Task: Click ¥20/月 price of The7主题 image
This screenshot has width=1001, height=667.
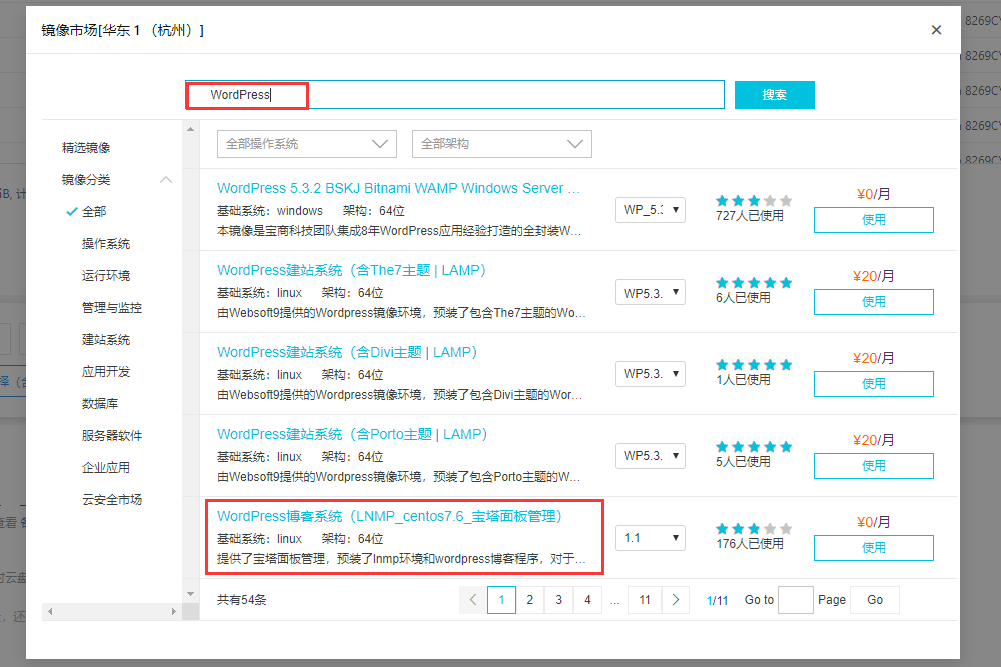Action: pyautogui.click(x=873, y=276)
